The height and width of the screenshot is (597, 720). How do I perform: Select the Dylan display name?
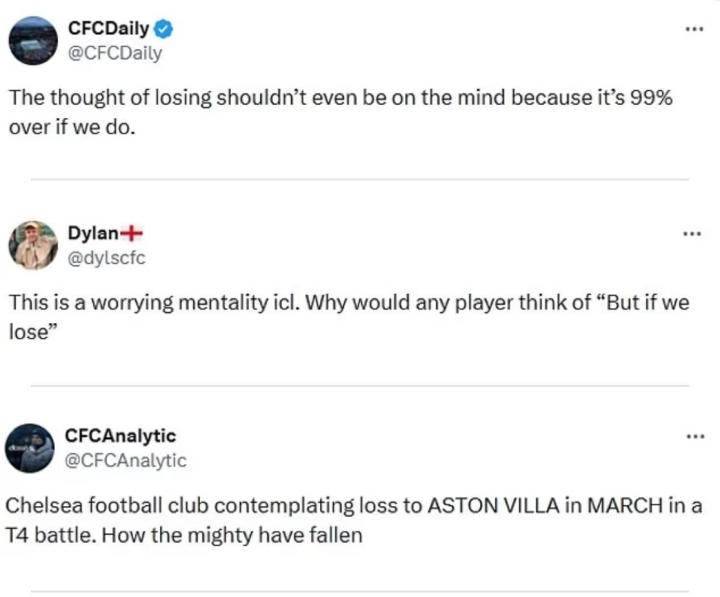pyautogui.click(x=92, y=234)
